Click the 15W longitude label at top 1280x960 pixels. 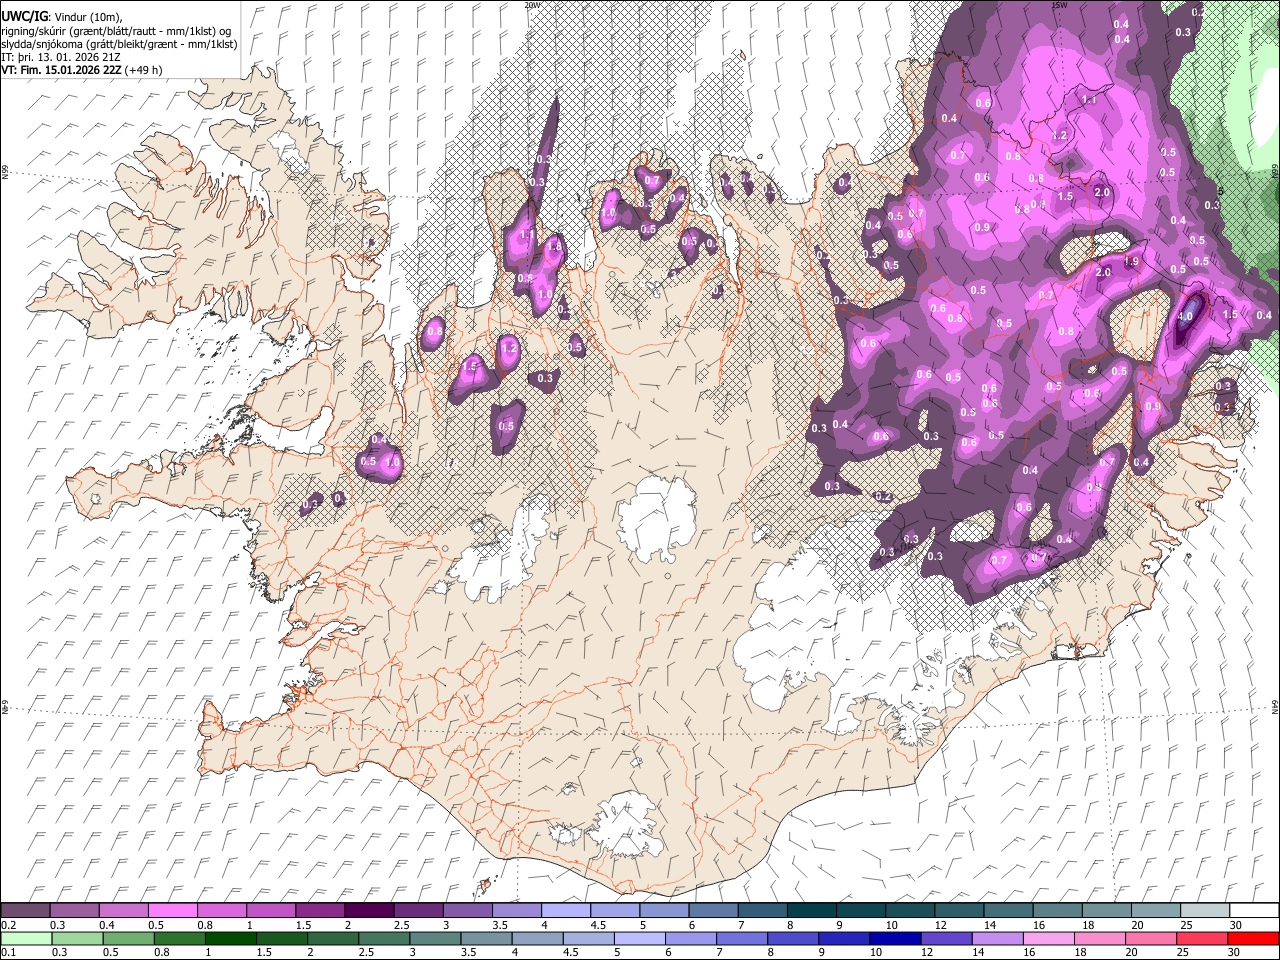(1059, 5)
